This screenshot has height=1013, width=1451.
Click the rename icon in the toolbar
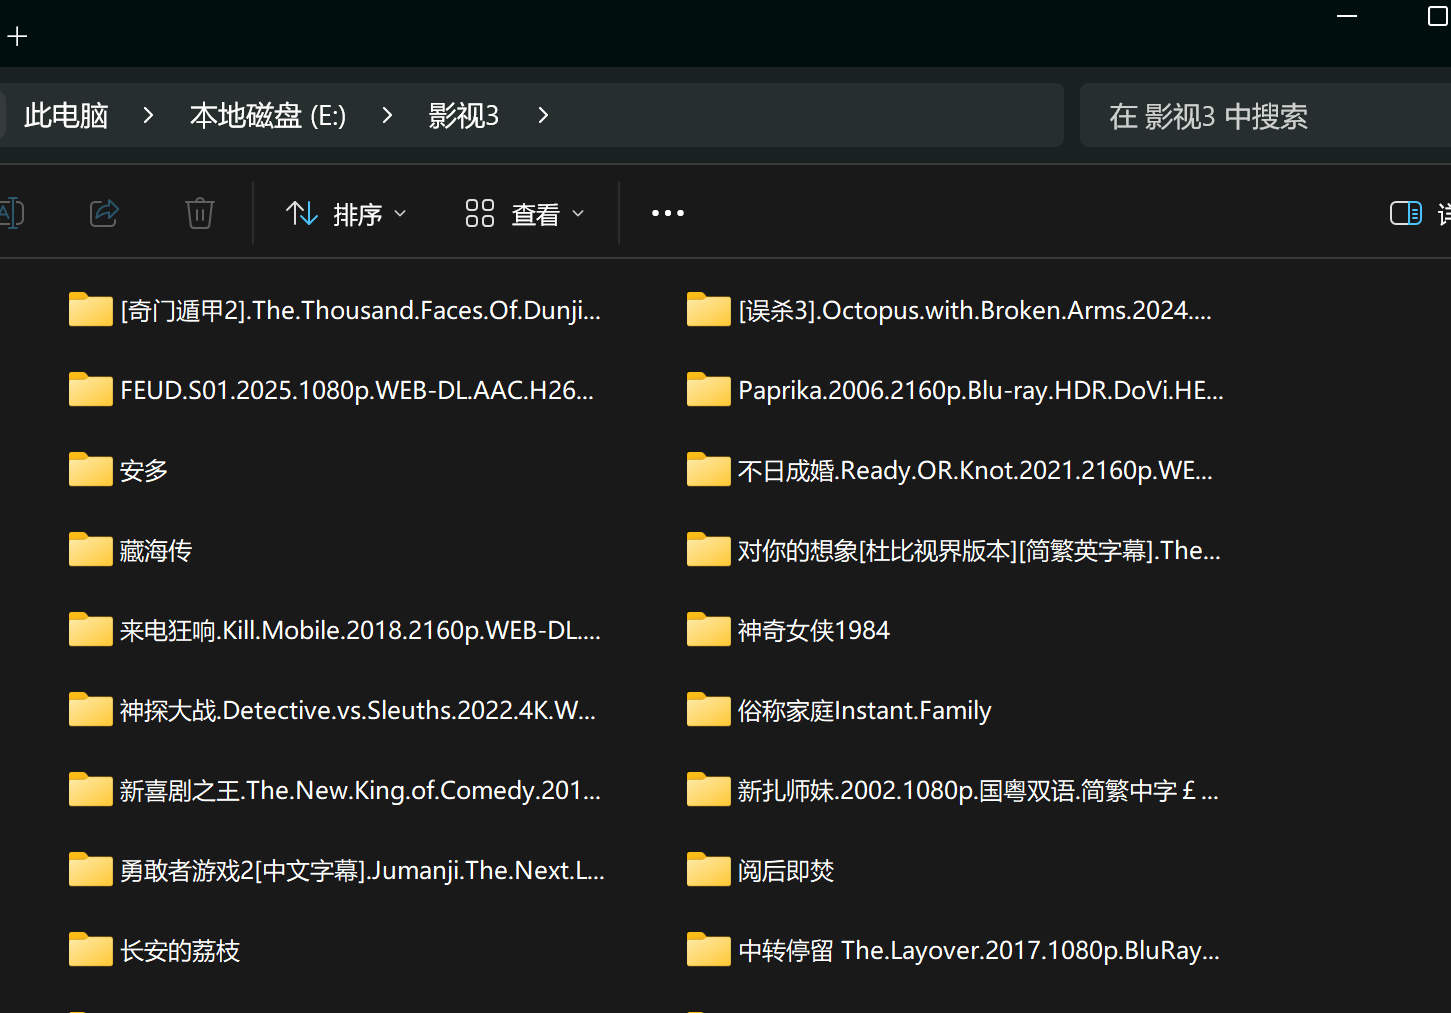pos(11,213)
